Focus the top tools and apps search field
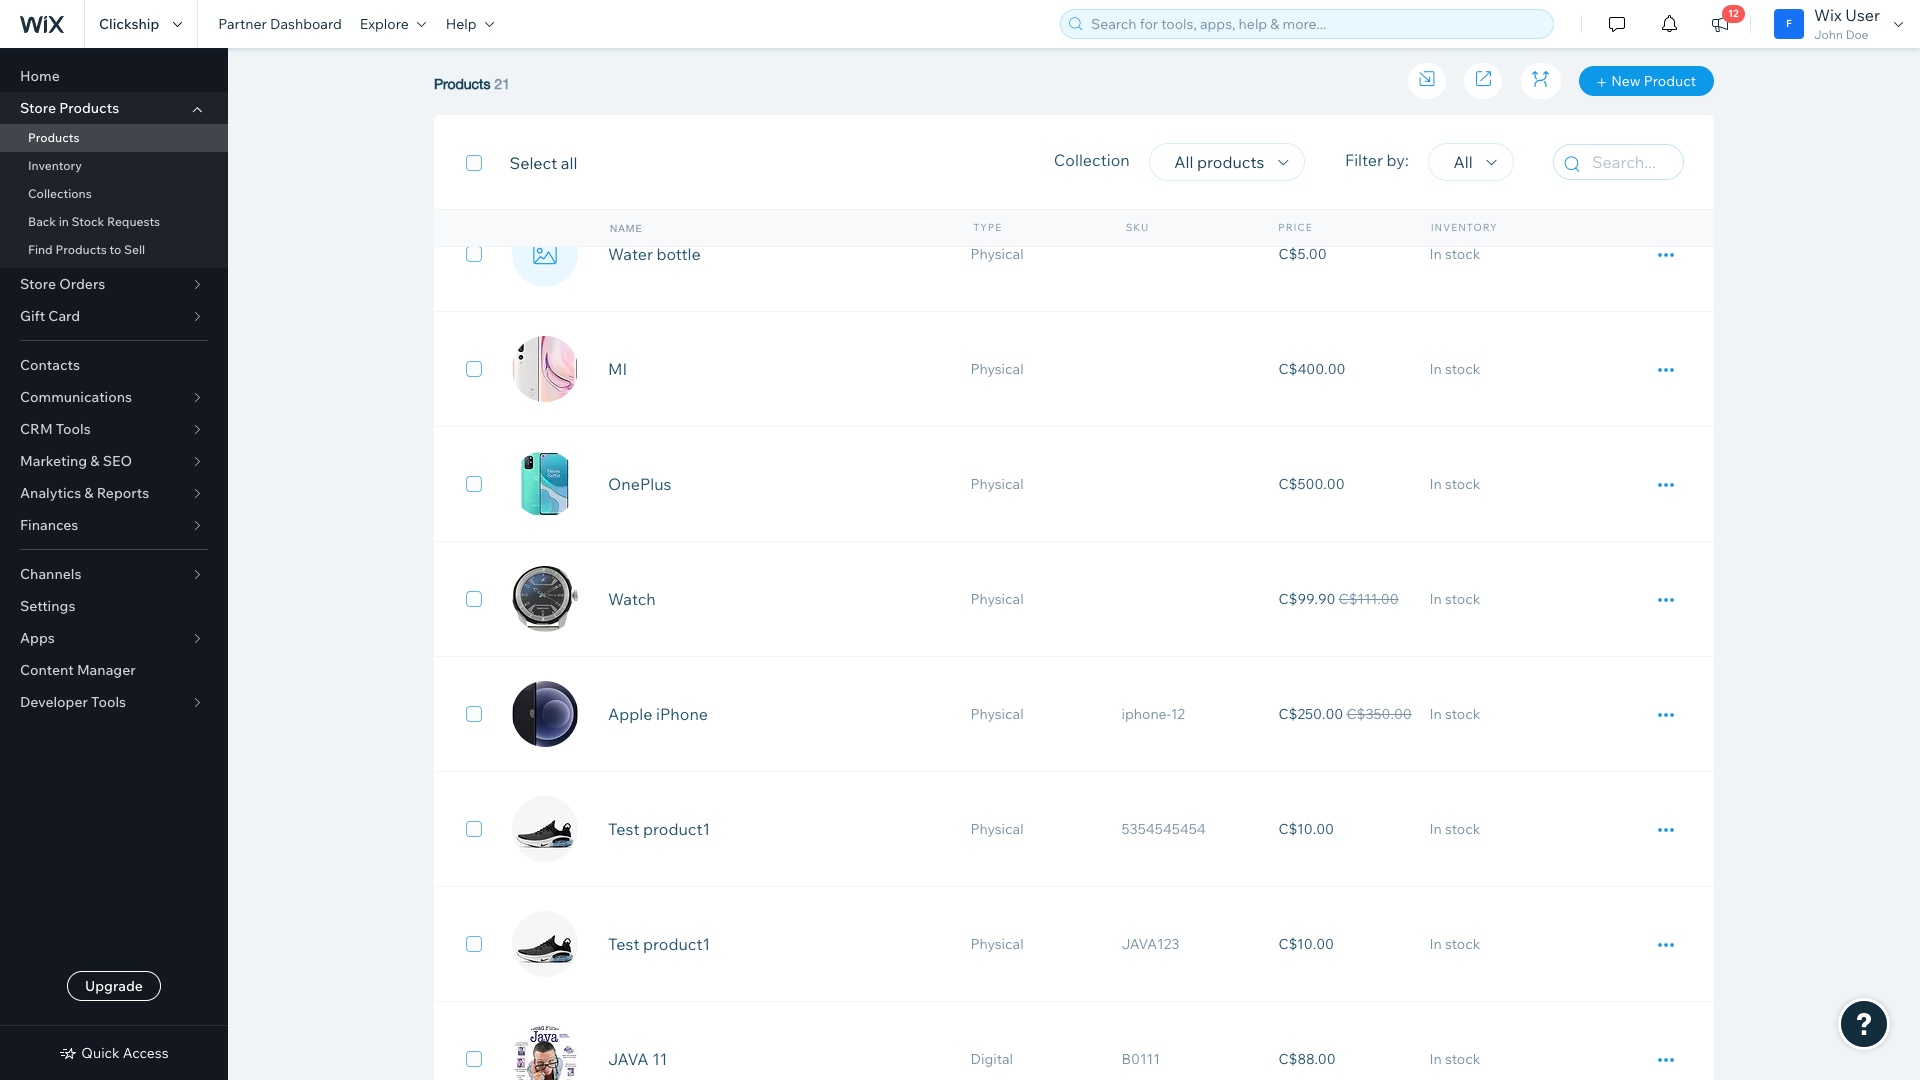This screenshot has height=1080, width=1920. 1307,24
